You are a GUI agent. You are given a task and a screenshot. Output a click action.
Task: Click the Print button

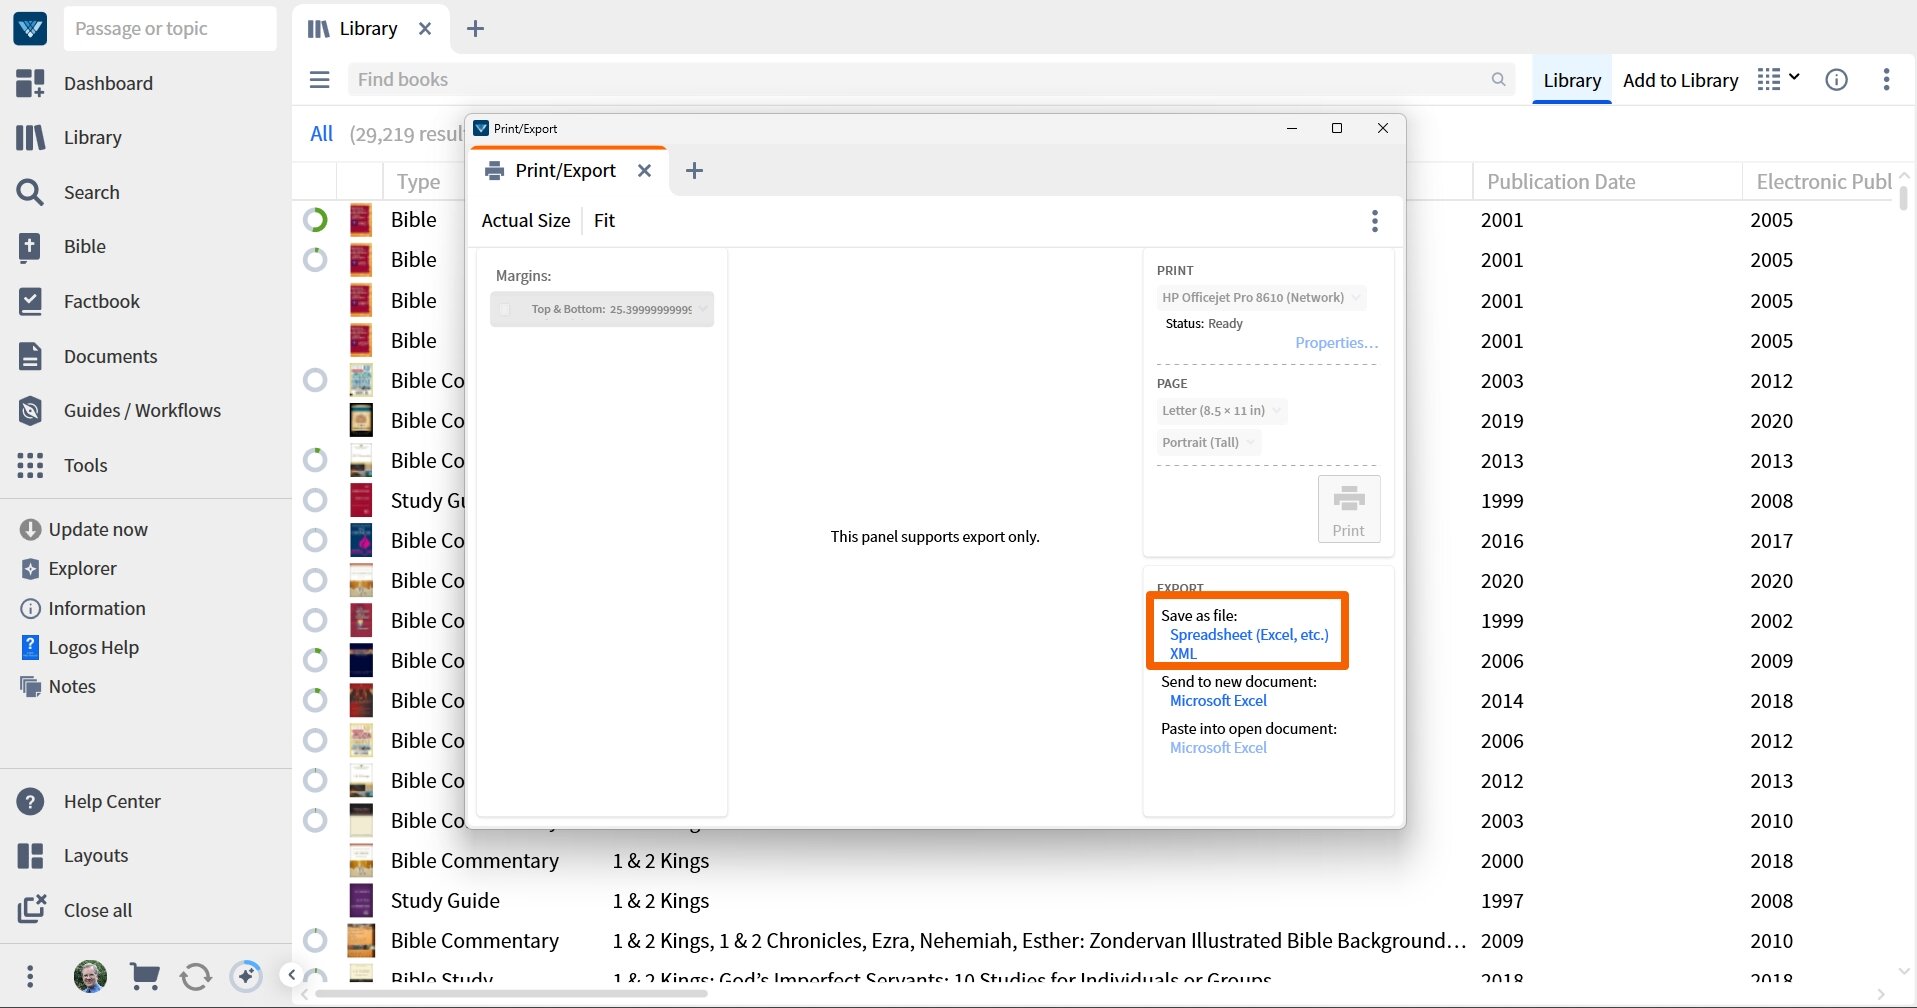[1348, 509]
